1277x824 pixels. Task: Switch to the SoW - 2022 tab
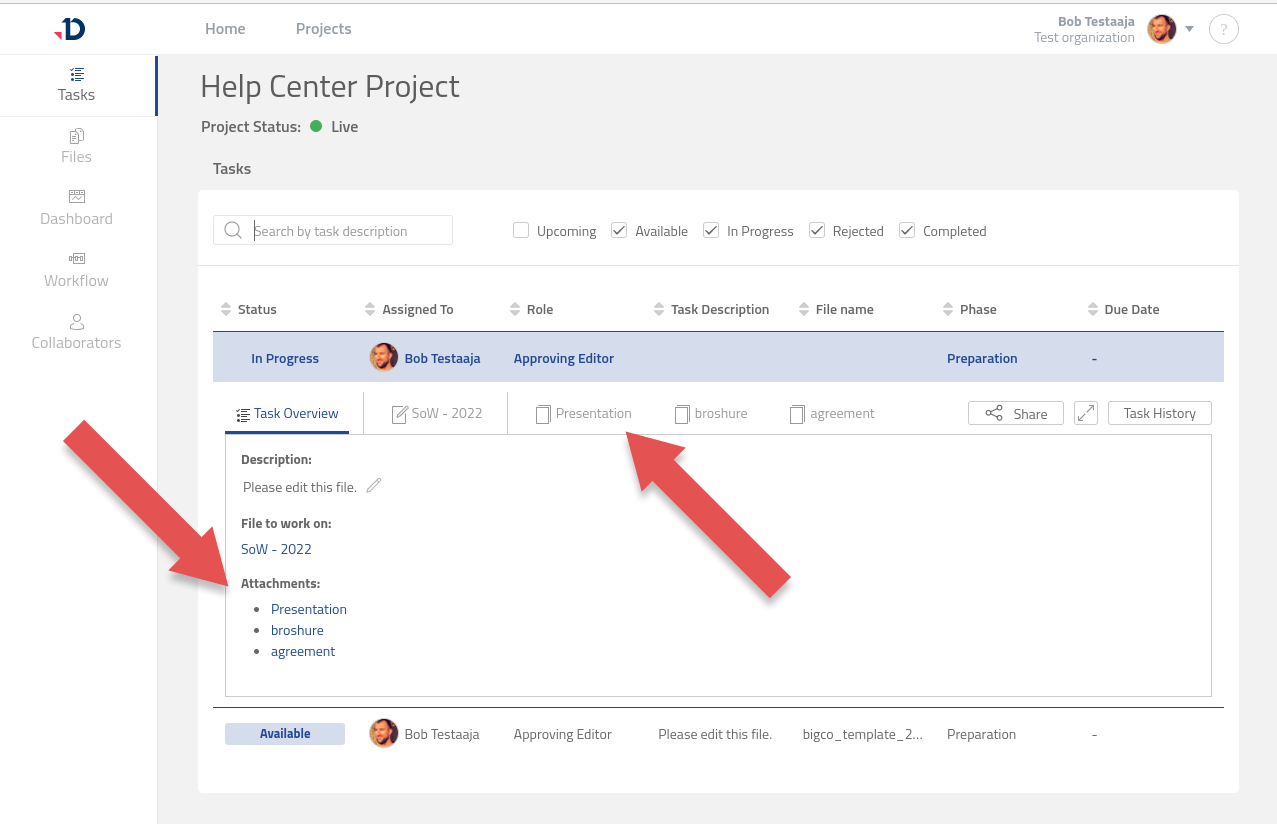click(435, 414)
